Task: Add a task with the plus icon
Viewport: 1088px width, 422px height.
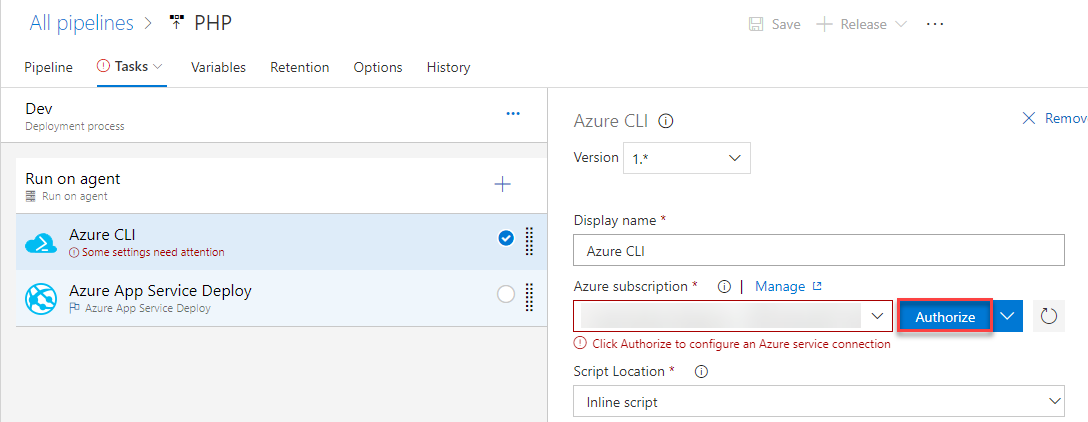Action: 502,184
